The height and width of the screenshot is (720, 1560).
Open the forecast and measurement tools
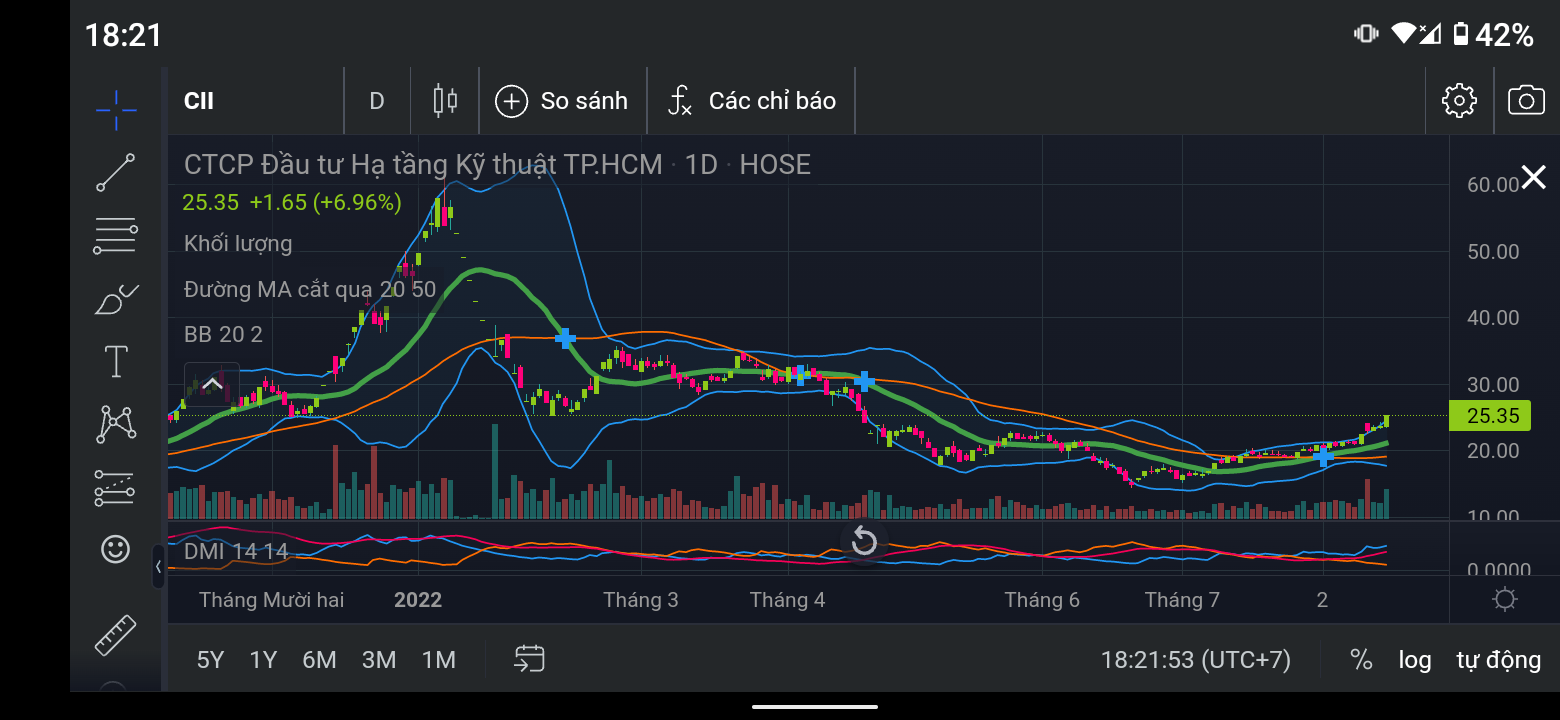click(x=116, y=487)
